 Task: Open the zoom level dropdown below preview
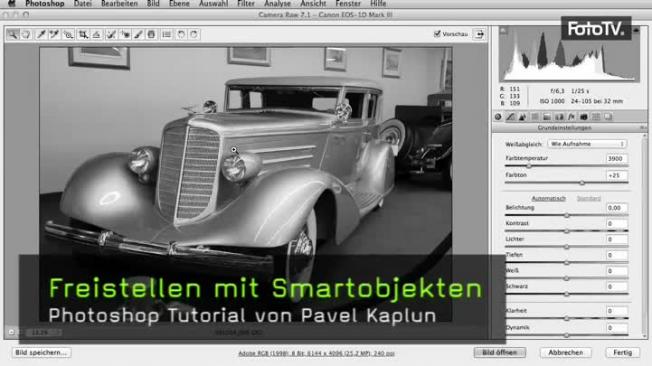click(x=44, y=332)
